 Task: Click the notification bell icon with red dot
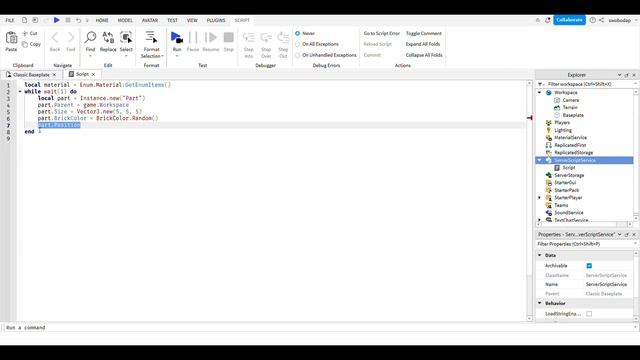point(548,20)
